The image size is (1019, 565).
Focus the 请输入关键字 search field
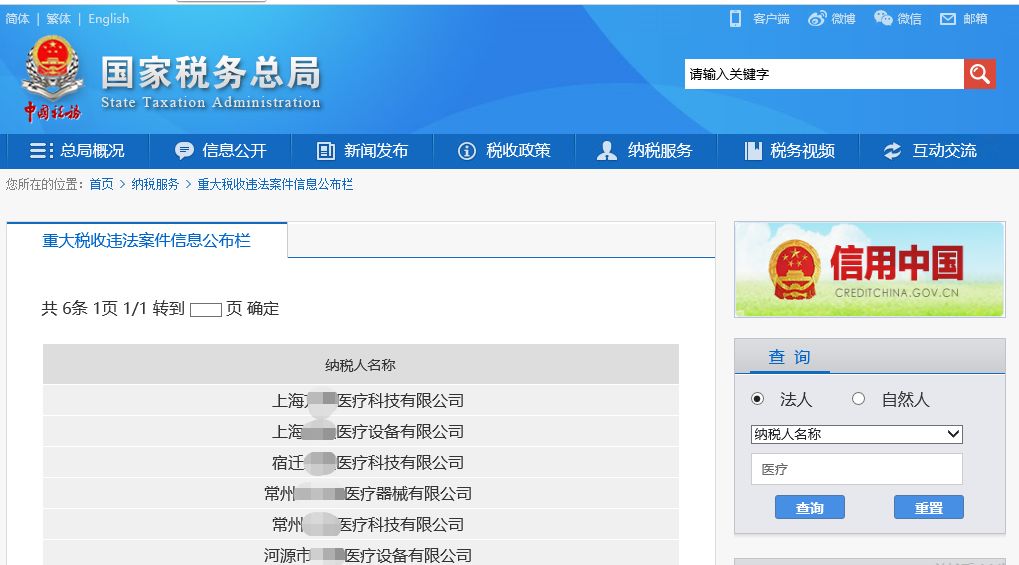tap(824, 74)
